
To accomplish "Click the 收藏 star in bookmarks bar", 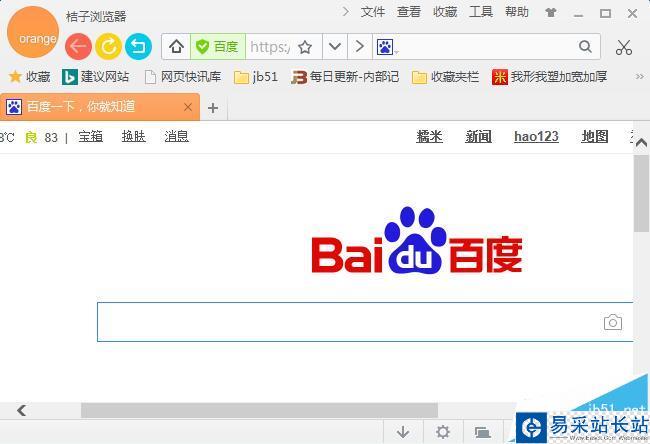I will click(x=29, y=77).
